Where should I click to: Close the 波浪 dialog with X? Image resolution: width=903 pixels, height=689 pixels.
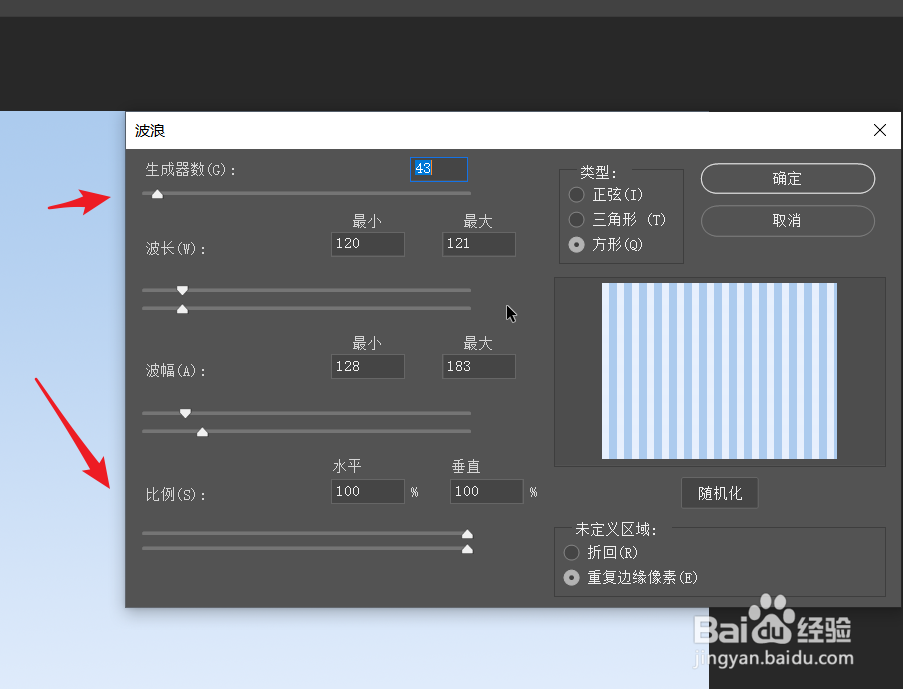(879, 130)
